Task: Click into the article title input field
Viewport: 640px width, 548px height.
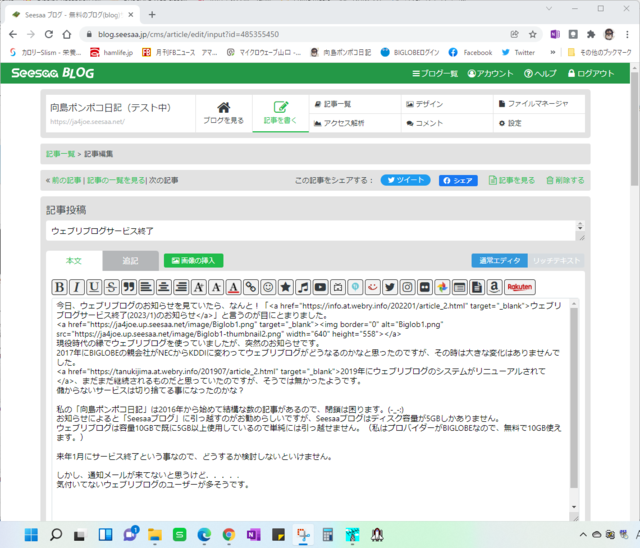Action: click(311, 231)
